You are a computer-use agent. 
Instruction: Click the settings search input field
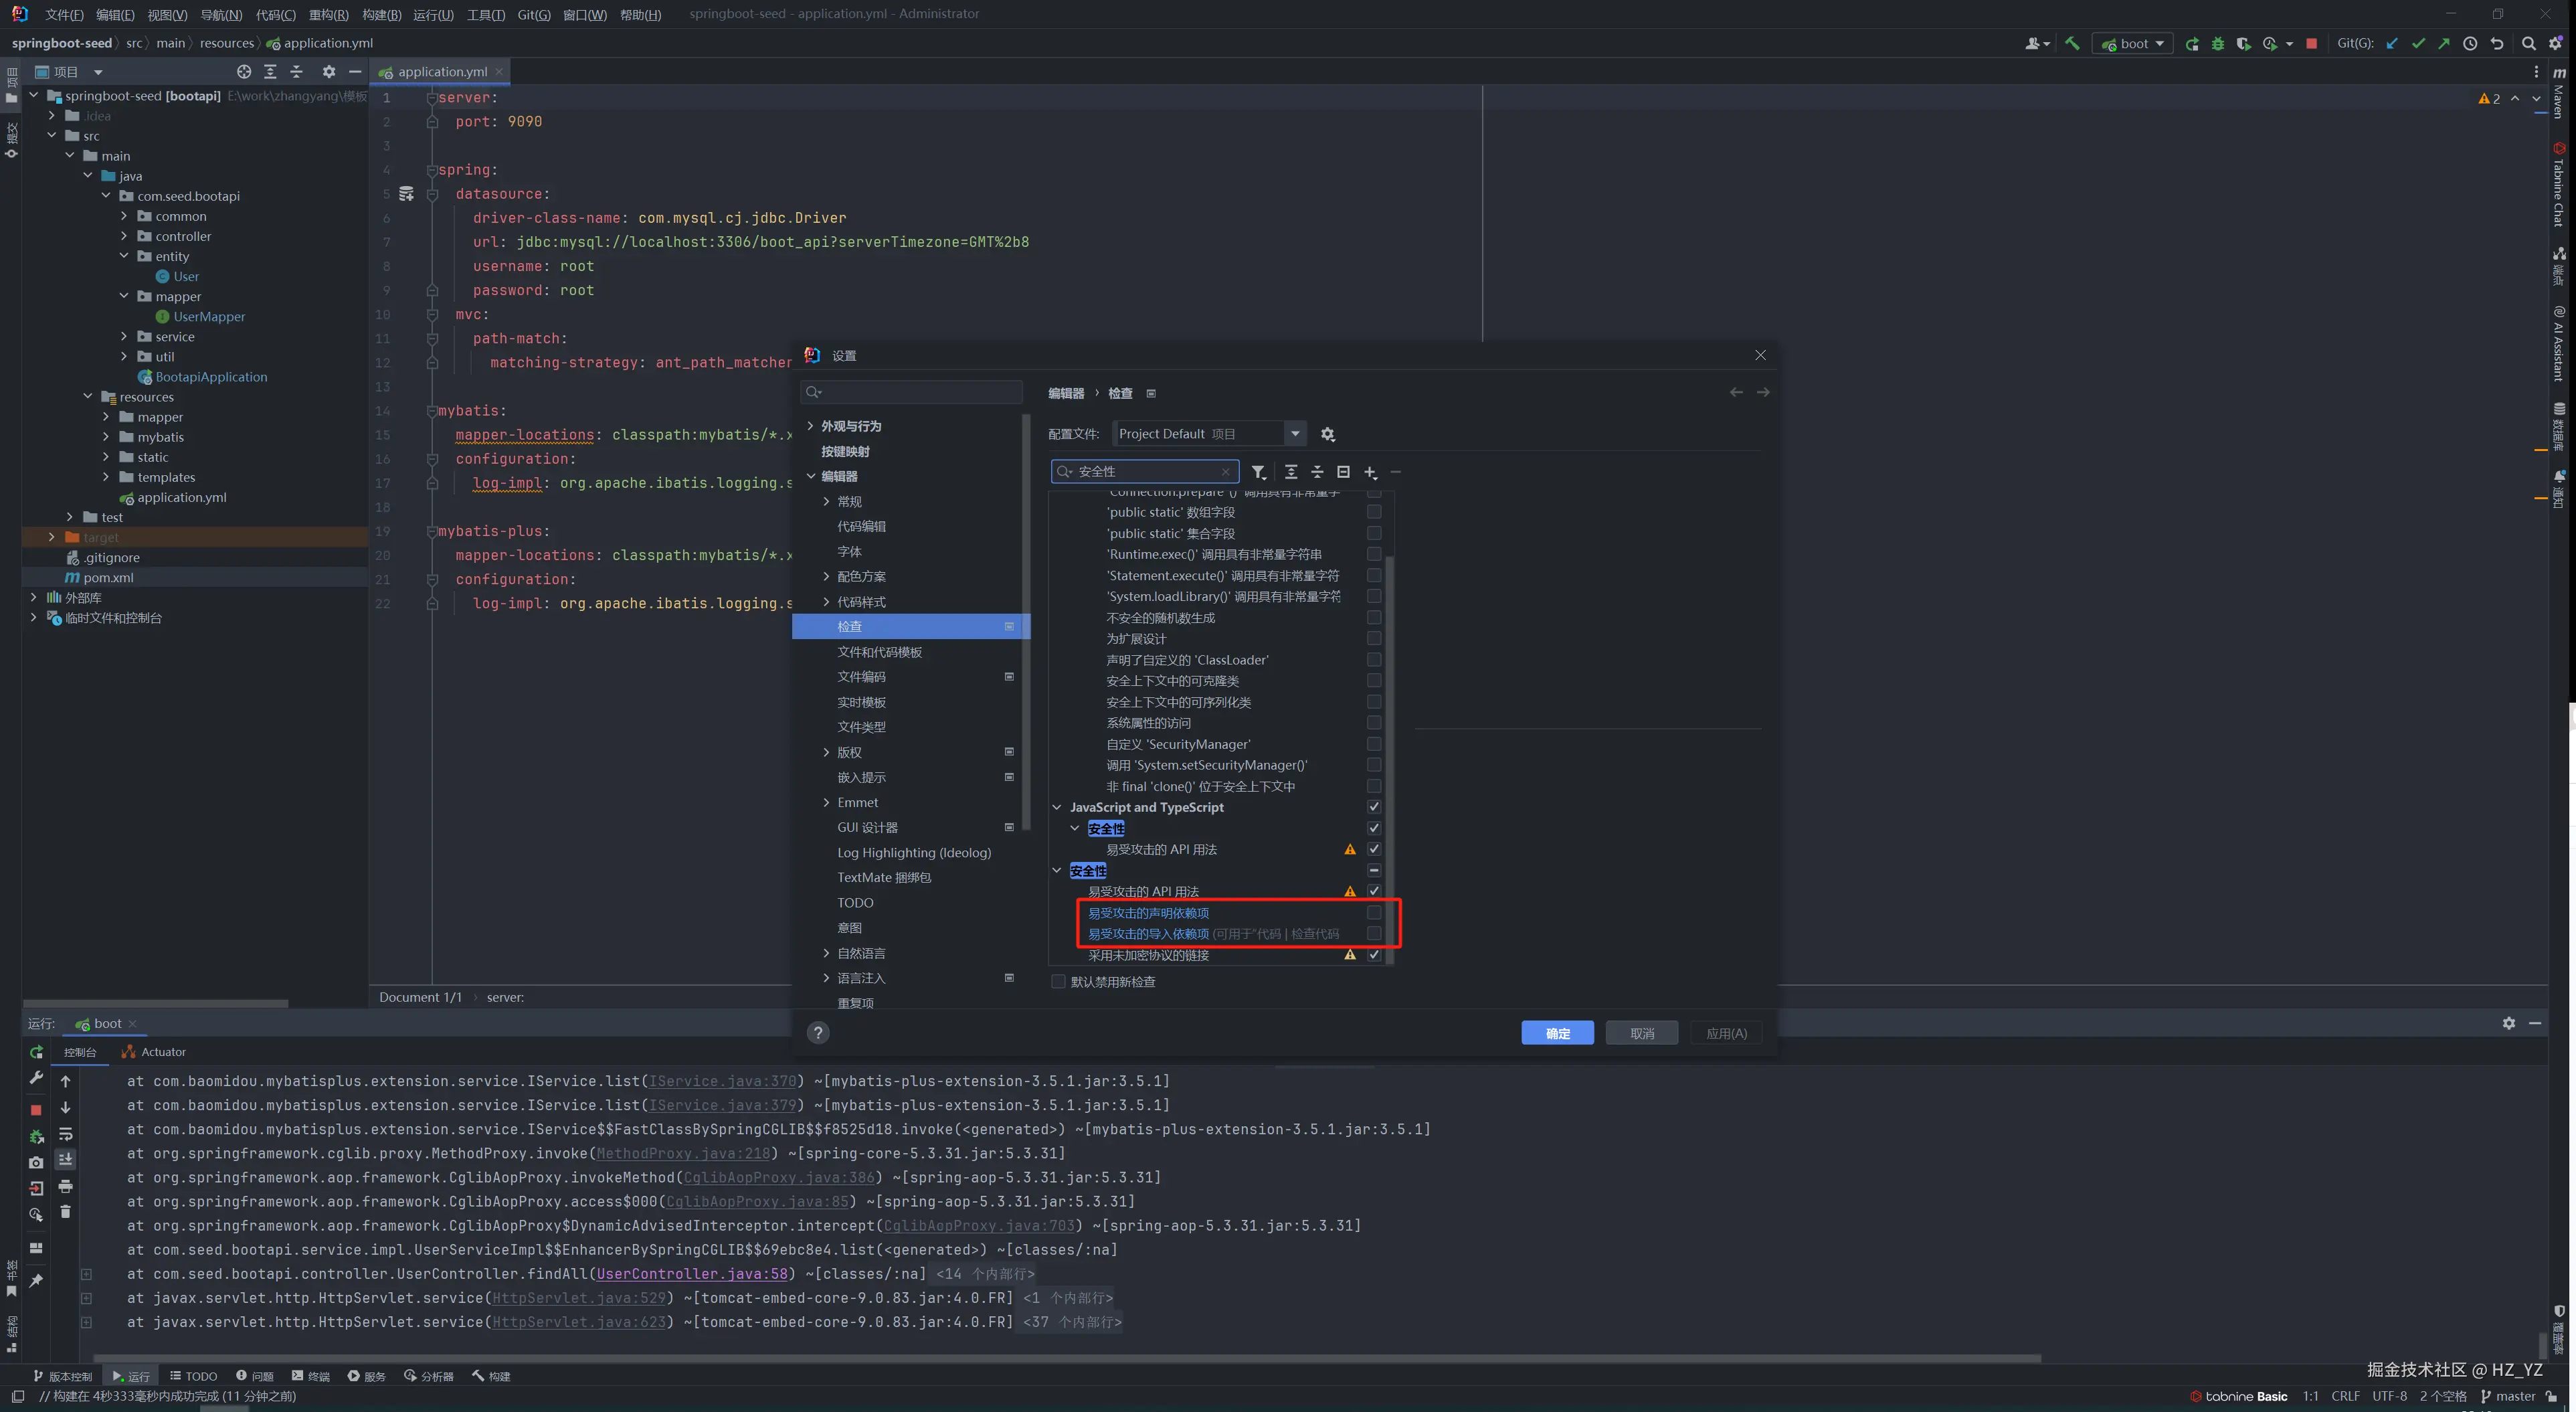click(912, 392)
